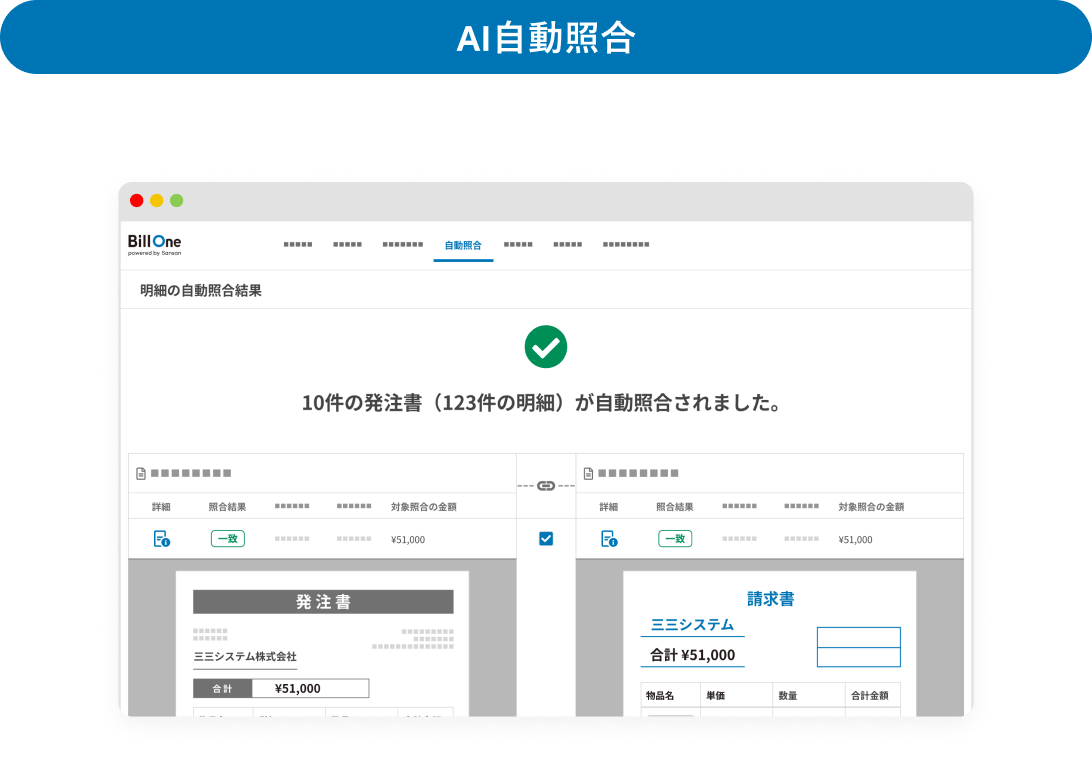This screenshot has height=774, width=1092.
Task: Click the Bill One logo
Action: point(155,245)
